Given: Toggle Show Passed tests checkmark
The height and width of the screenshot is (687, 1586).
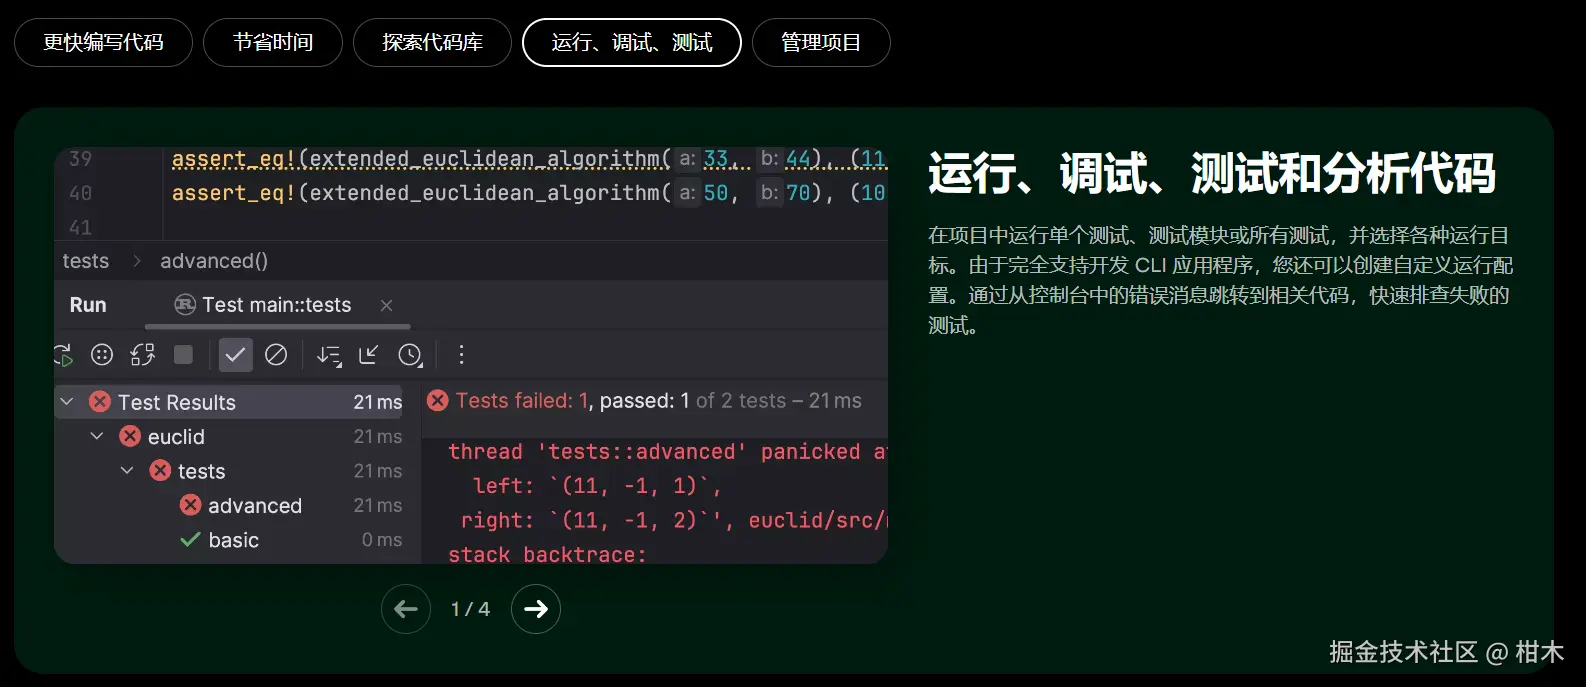Looking at the screenshot, I should 235,355.
